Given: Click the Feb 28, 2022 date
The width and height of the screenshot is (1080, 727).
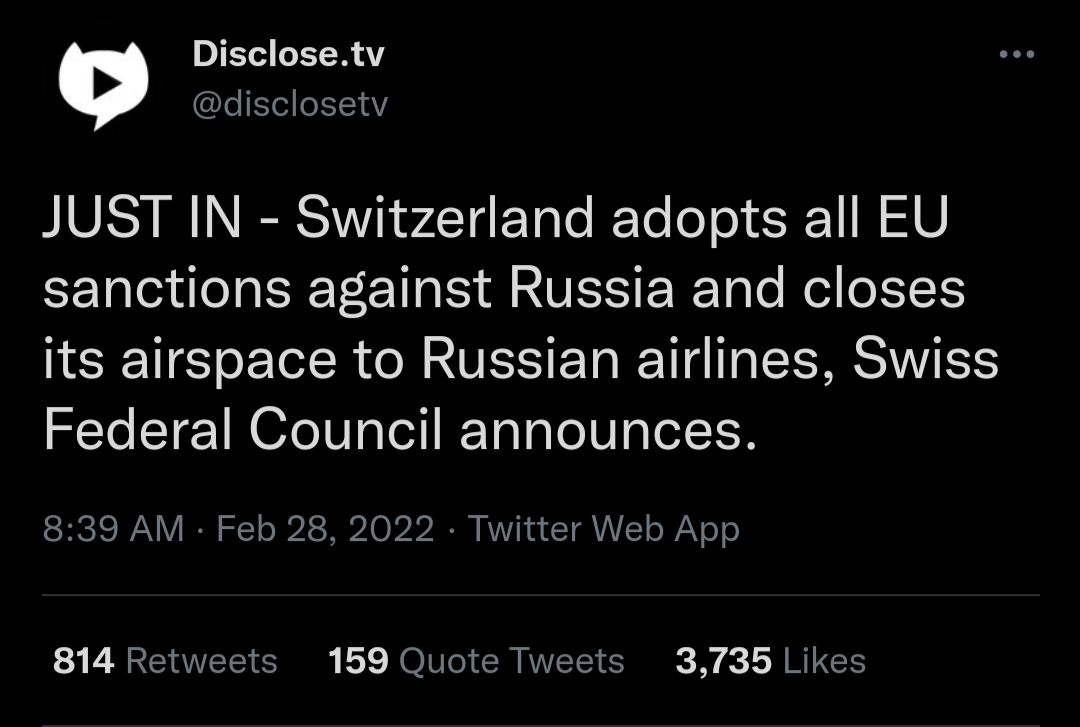Looking at the screenshot, I should pos(325,528).
